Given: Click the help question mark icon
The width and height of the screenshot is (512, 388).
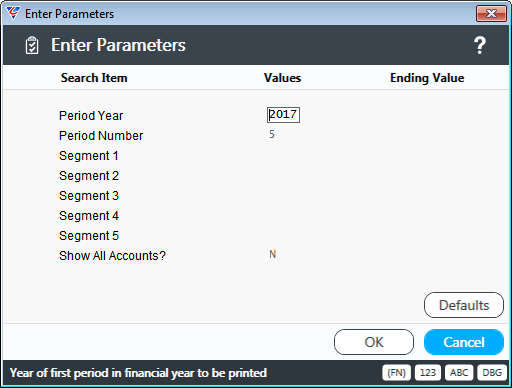Looking at the screenshot, I should (x=480, y=45).
